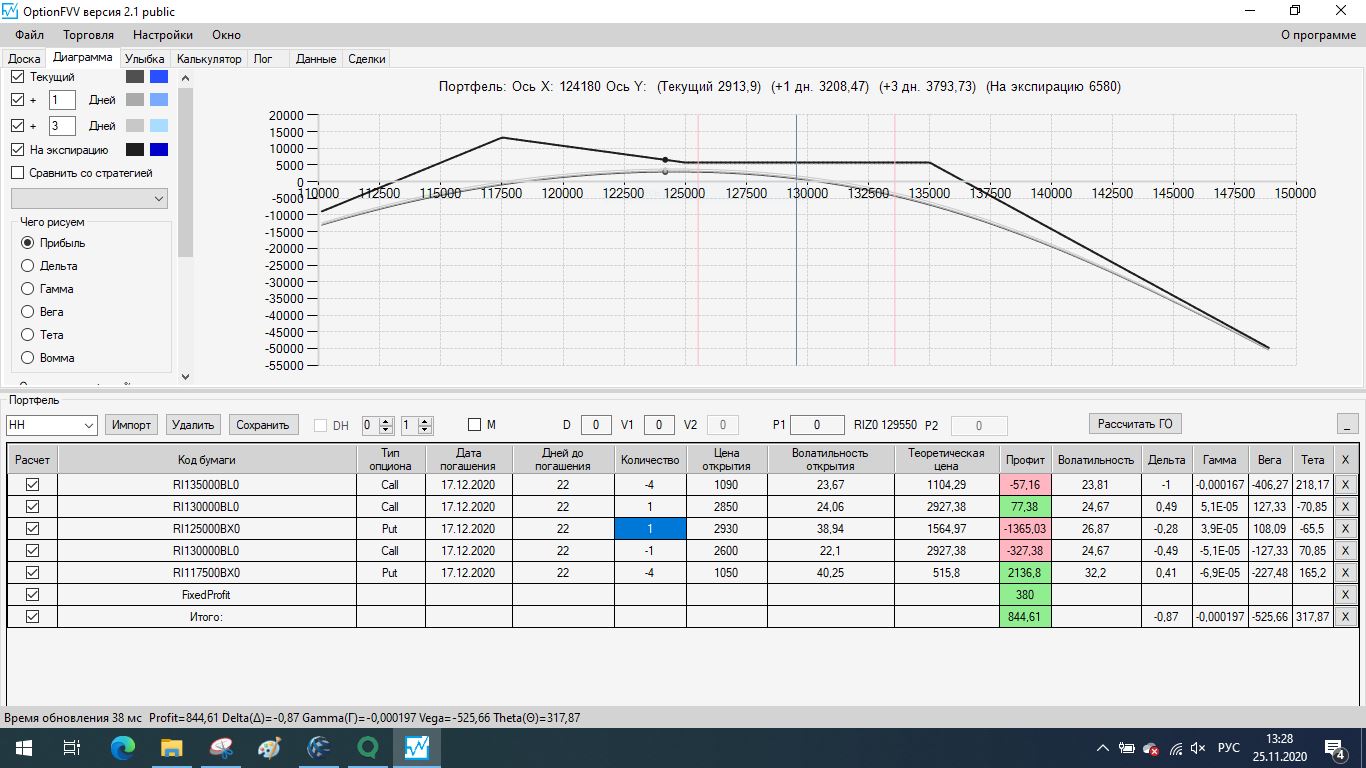Select the Вега radio button

[27, 312]
